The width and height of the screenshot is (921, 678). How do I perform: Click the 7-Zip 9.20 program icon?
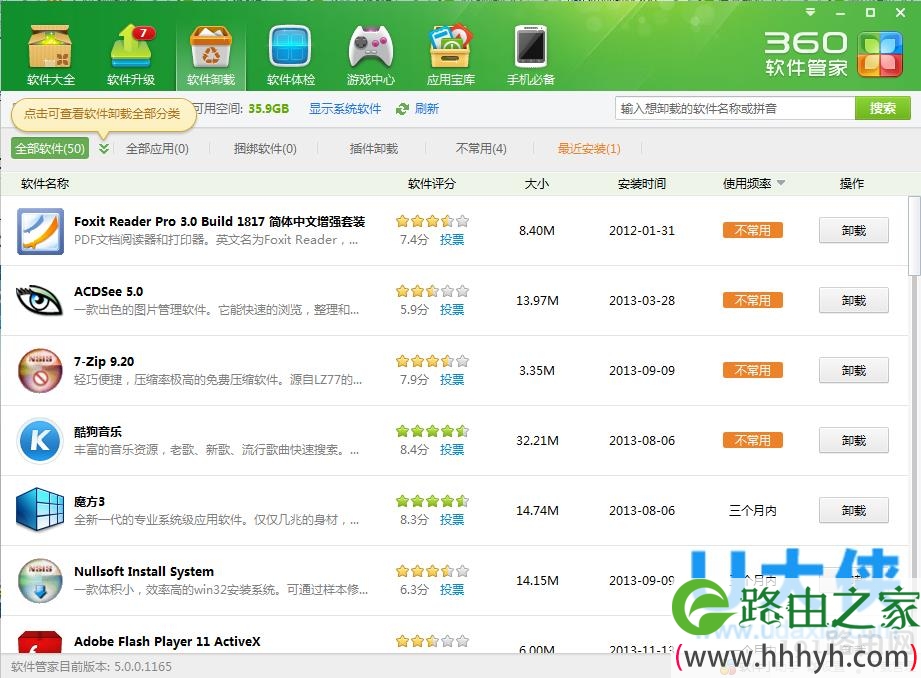coord(39,371)
